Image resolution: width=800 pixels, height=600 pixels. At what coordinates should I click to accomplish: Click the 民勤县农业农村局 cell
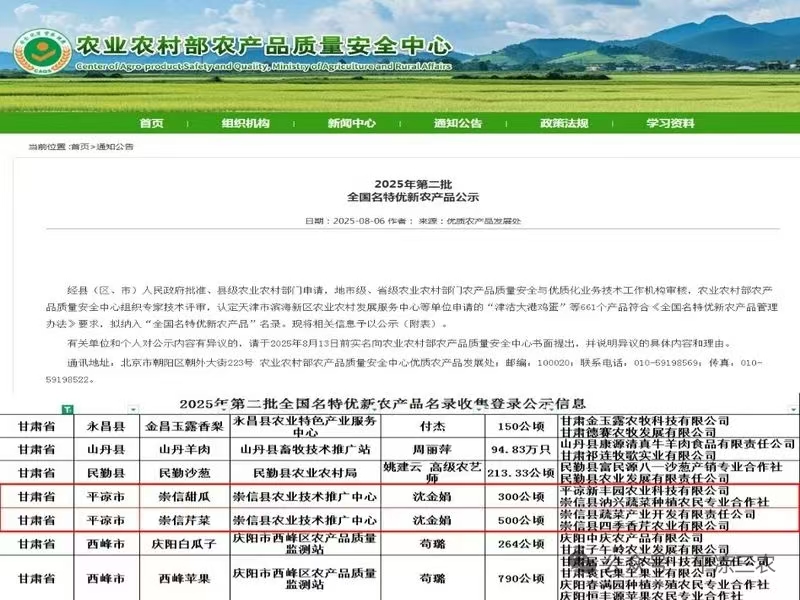click(x=305, y=473)
